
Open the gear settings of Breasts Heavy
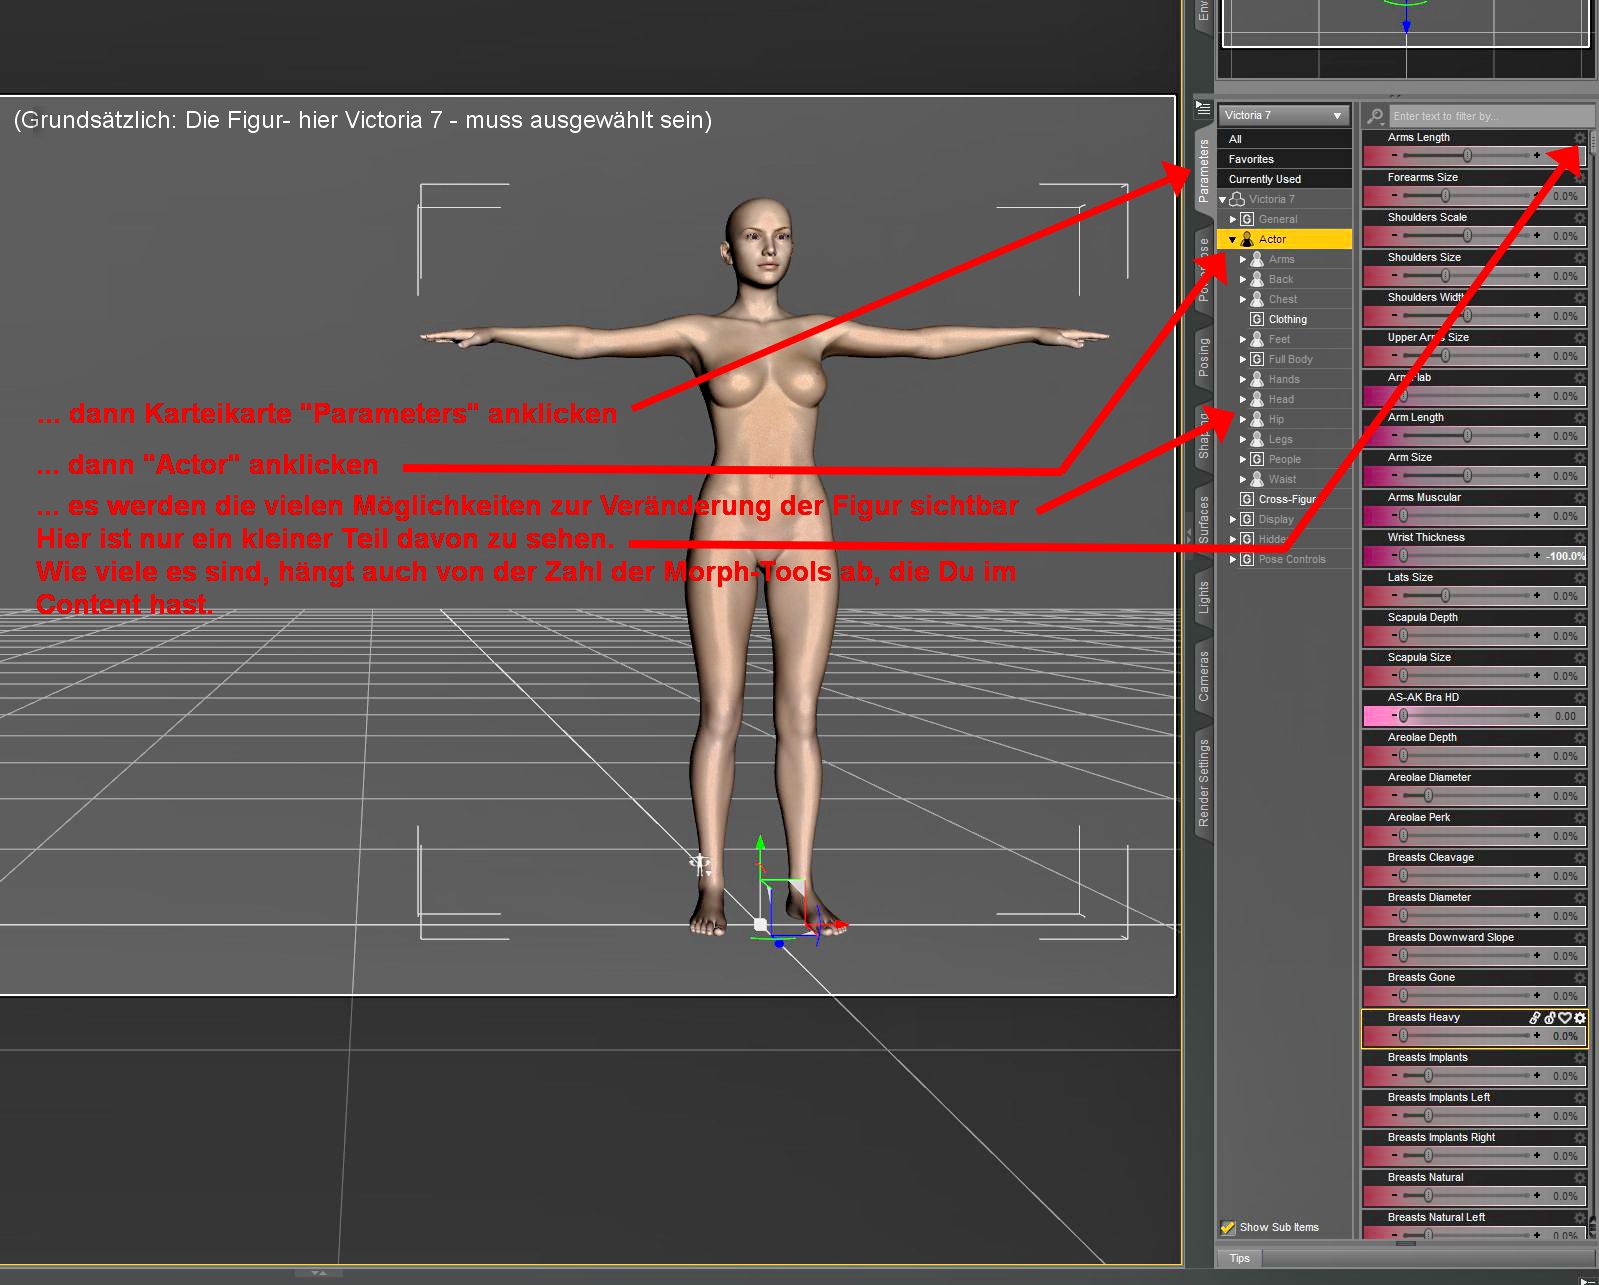tap(1580, 1018)
